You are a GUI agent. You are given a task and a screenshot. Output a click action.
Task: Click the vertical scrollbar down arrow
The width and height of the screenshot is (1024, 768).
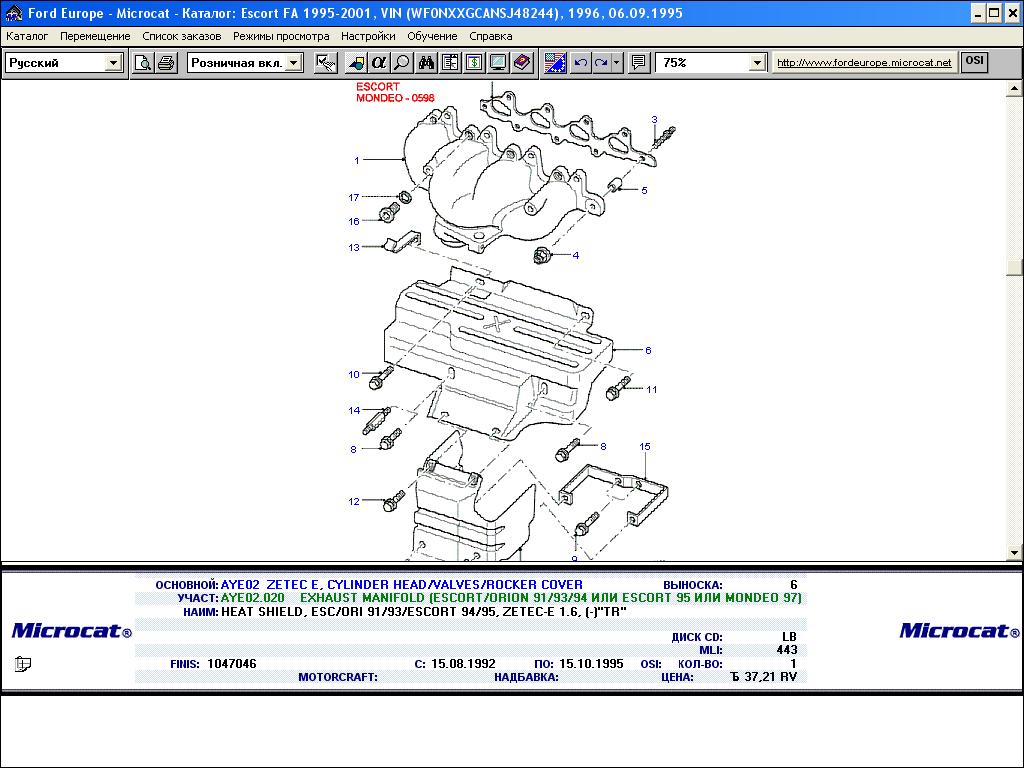pyautogui.click(x=1014, y=552)
